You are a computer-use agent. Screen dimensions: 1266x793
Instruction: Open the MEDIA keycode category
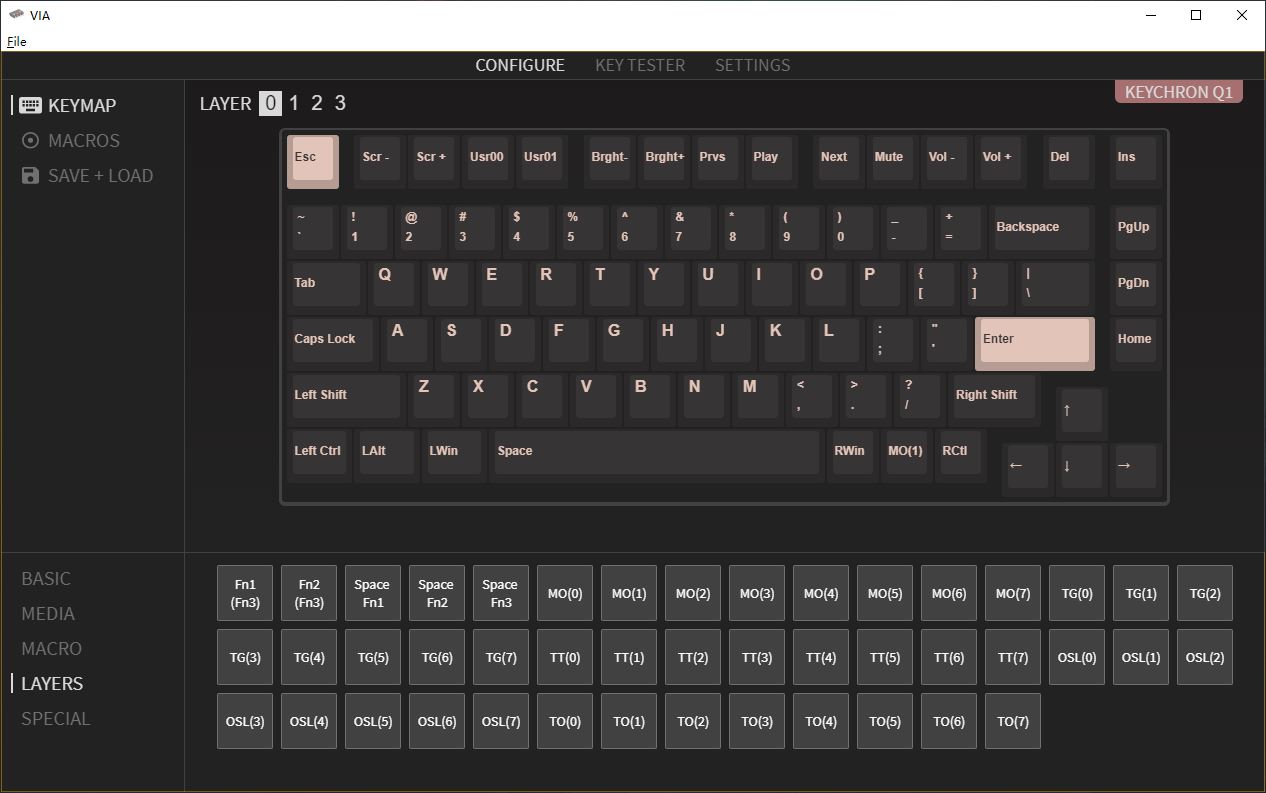48,614
